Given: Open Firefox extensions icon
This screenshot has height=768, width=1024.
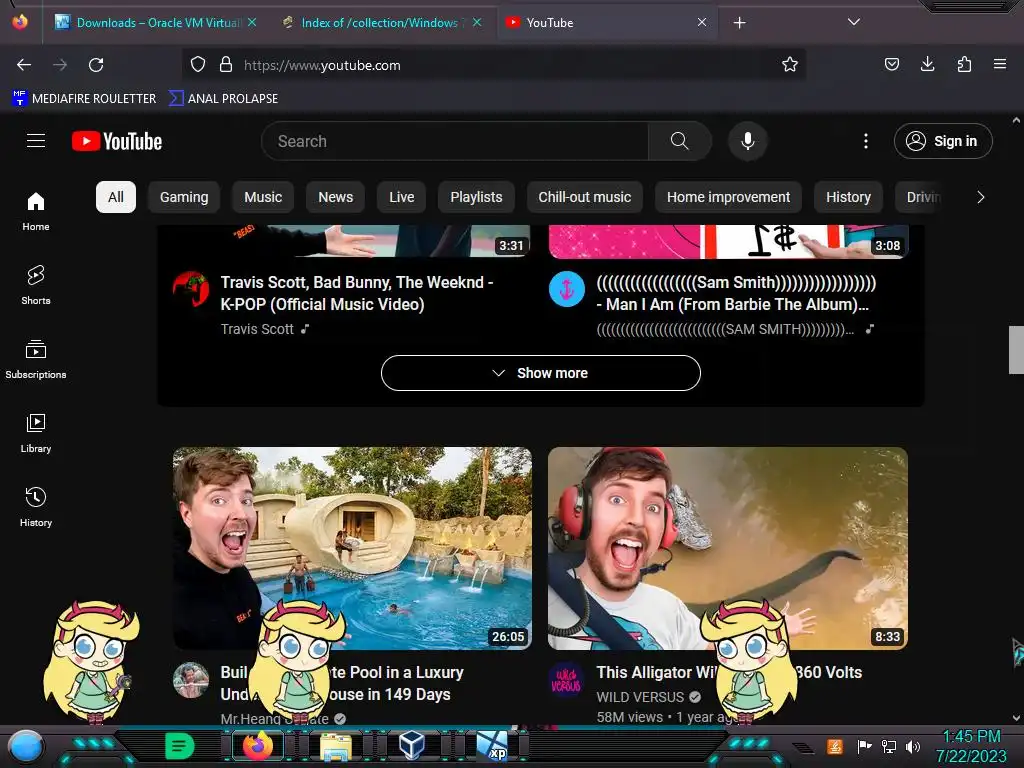Looking at the screenshot, I should pos(964,64).
